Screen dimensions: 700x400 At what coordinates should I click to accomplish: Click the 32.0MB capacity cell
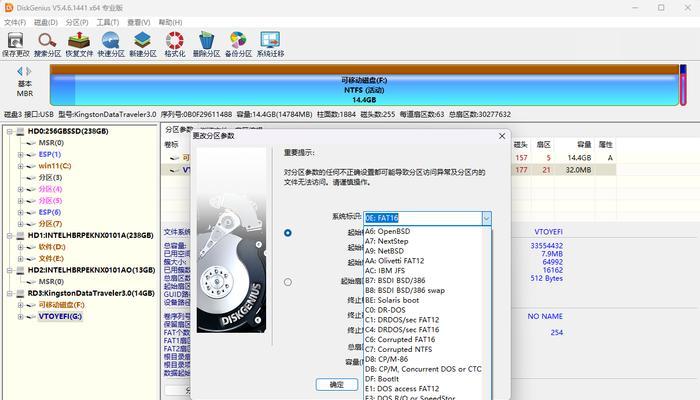click(x=578, y=170)
